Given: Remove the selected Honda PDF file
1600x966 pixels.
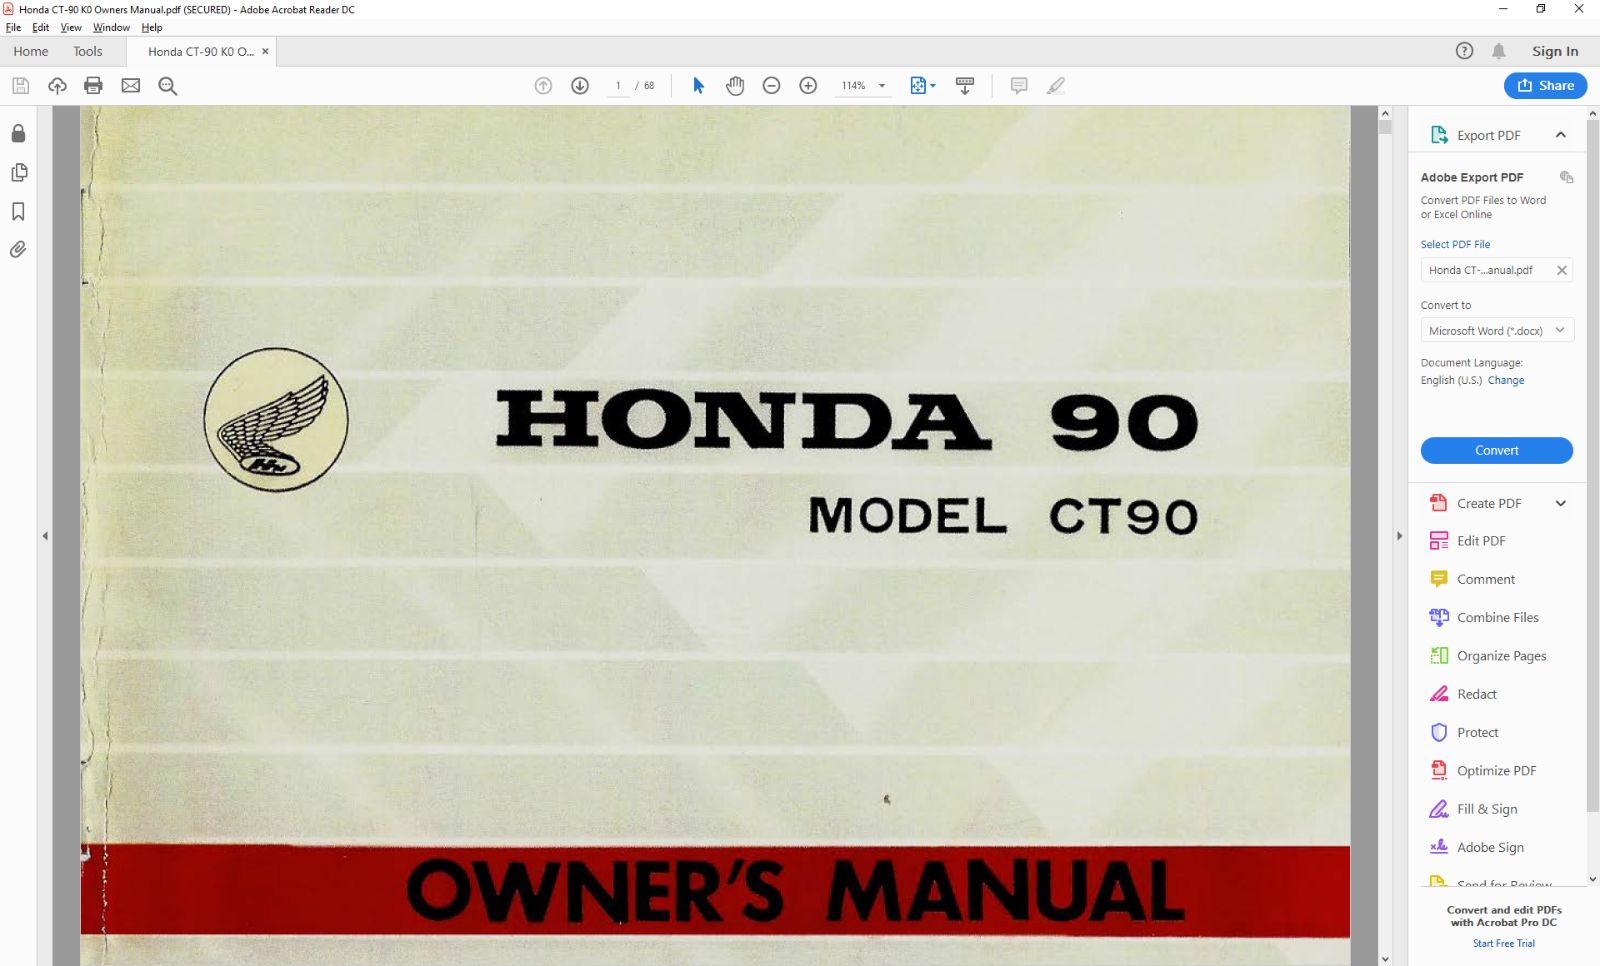Looking at the screenshot, I should pos(1561,270).
